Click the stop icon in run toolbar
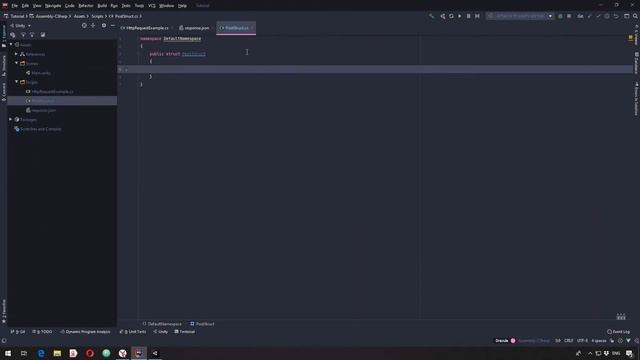The height and width of the screenshot is (360, 640). coord(569,16)
